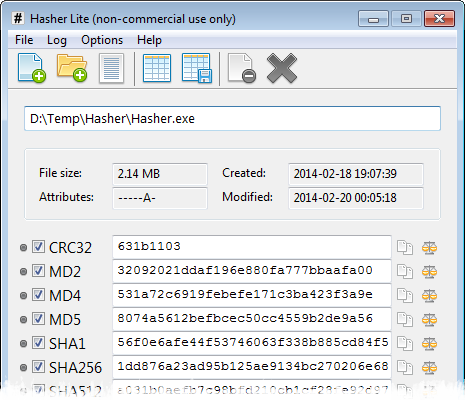Copy the CRC32 hash value

coord(405,248)
